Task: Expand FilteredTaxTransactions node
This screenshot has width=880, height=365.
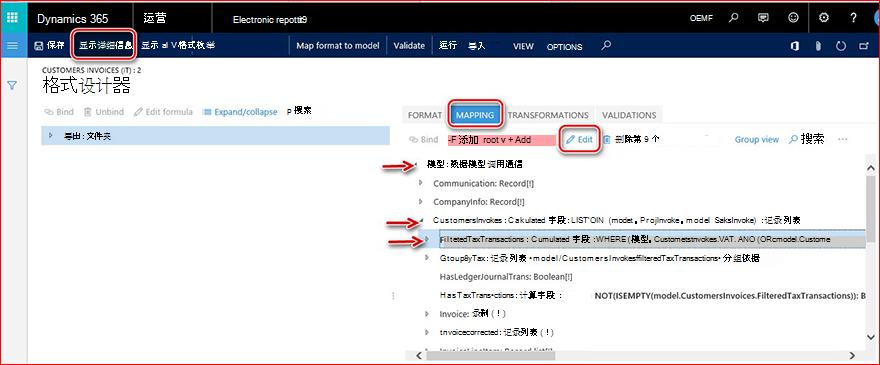Action: click(x=427, y=239)
